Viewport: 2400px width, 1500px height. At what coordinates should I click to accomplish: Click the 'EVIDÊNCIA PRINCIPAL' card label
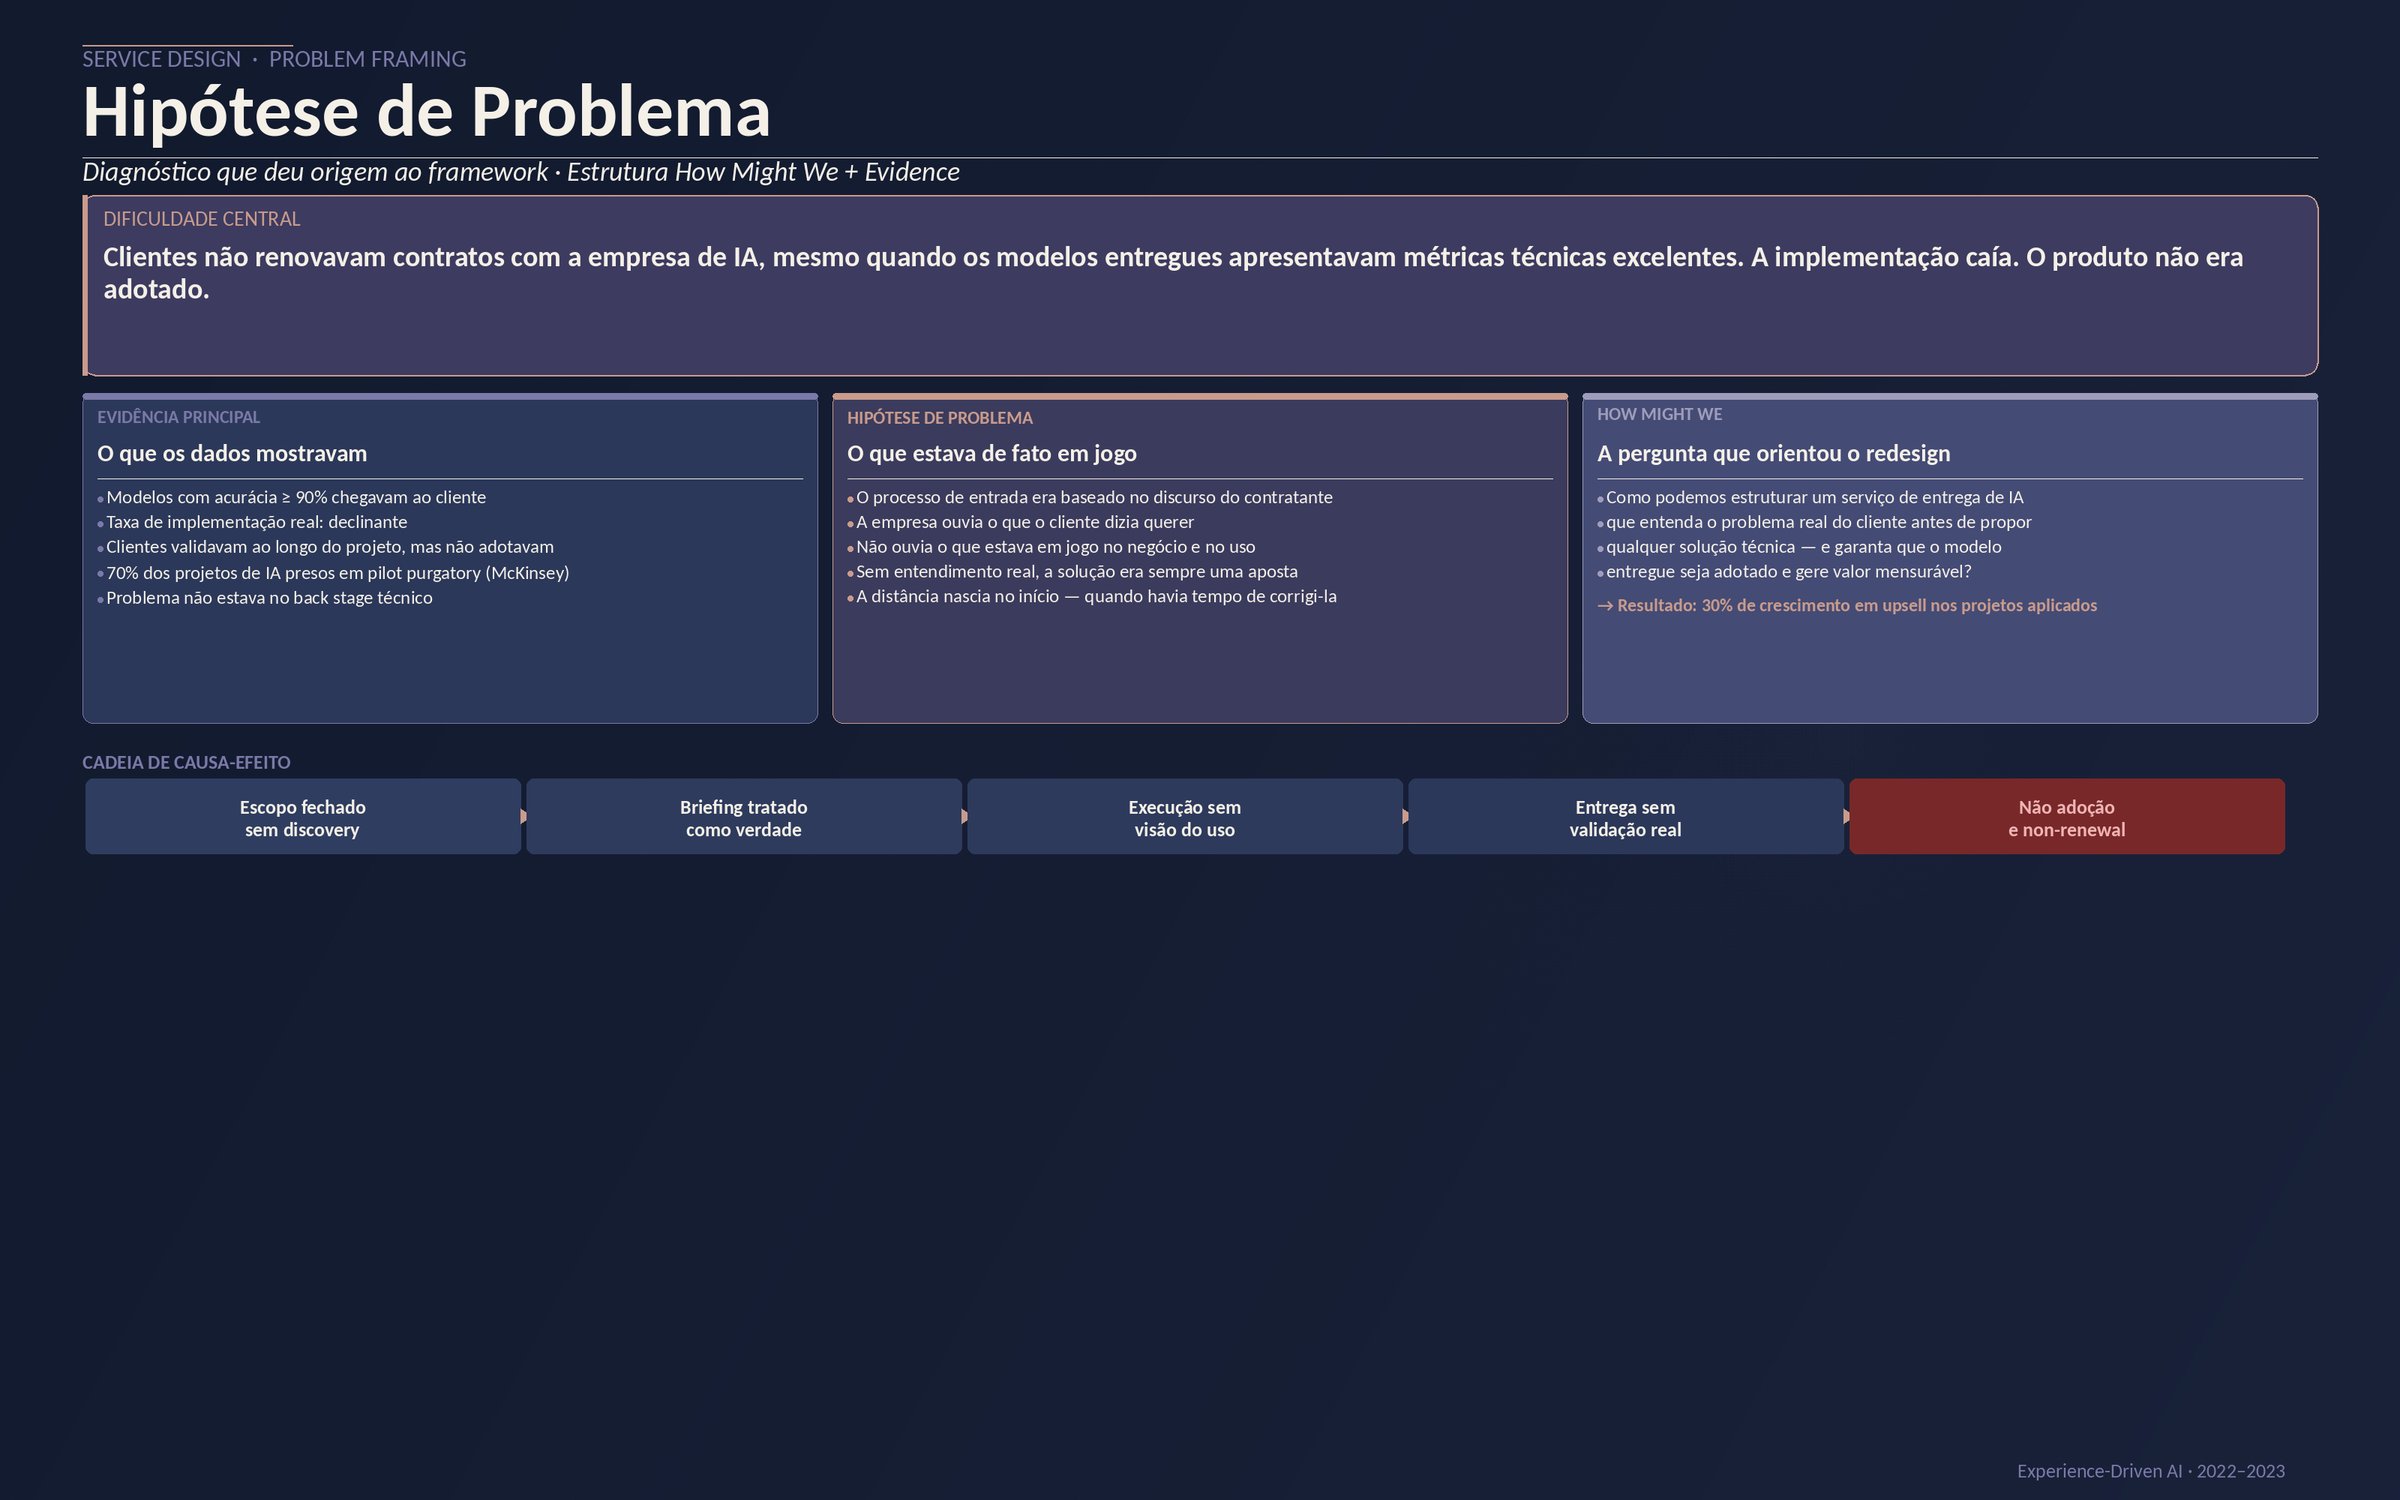click(x=178, y=417)
